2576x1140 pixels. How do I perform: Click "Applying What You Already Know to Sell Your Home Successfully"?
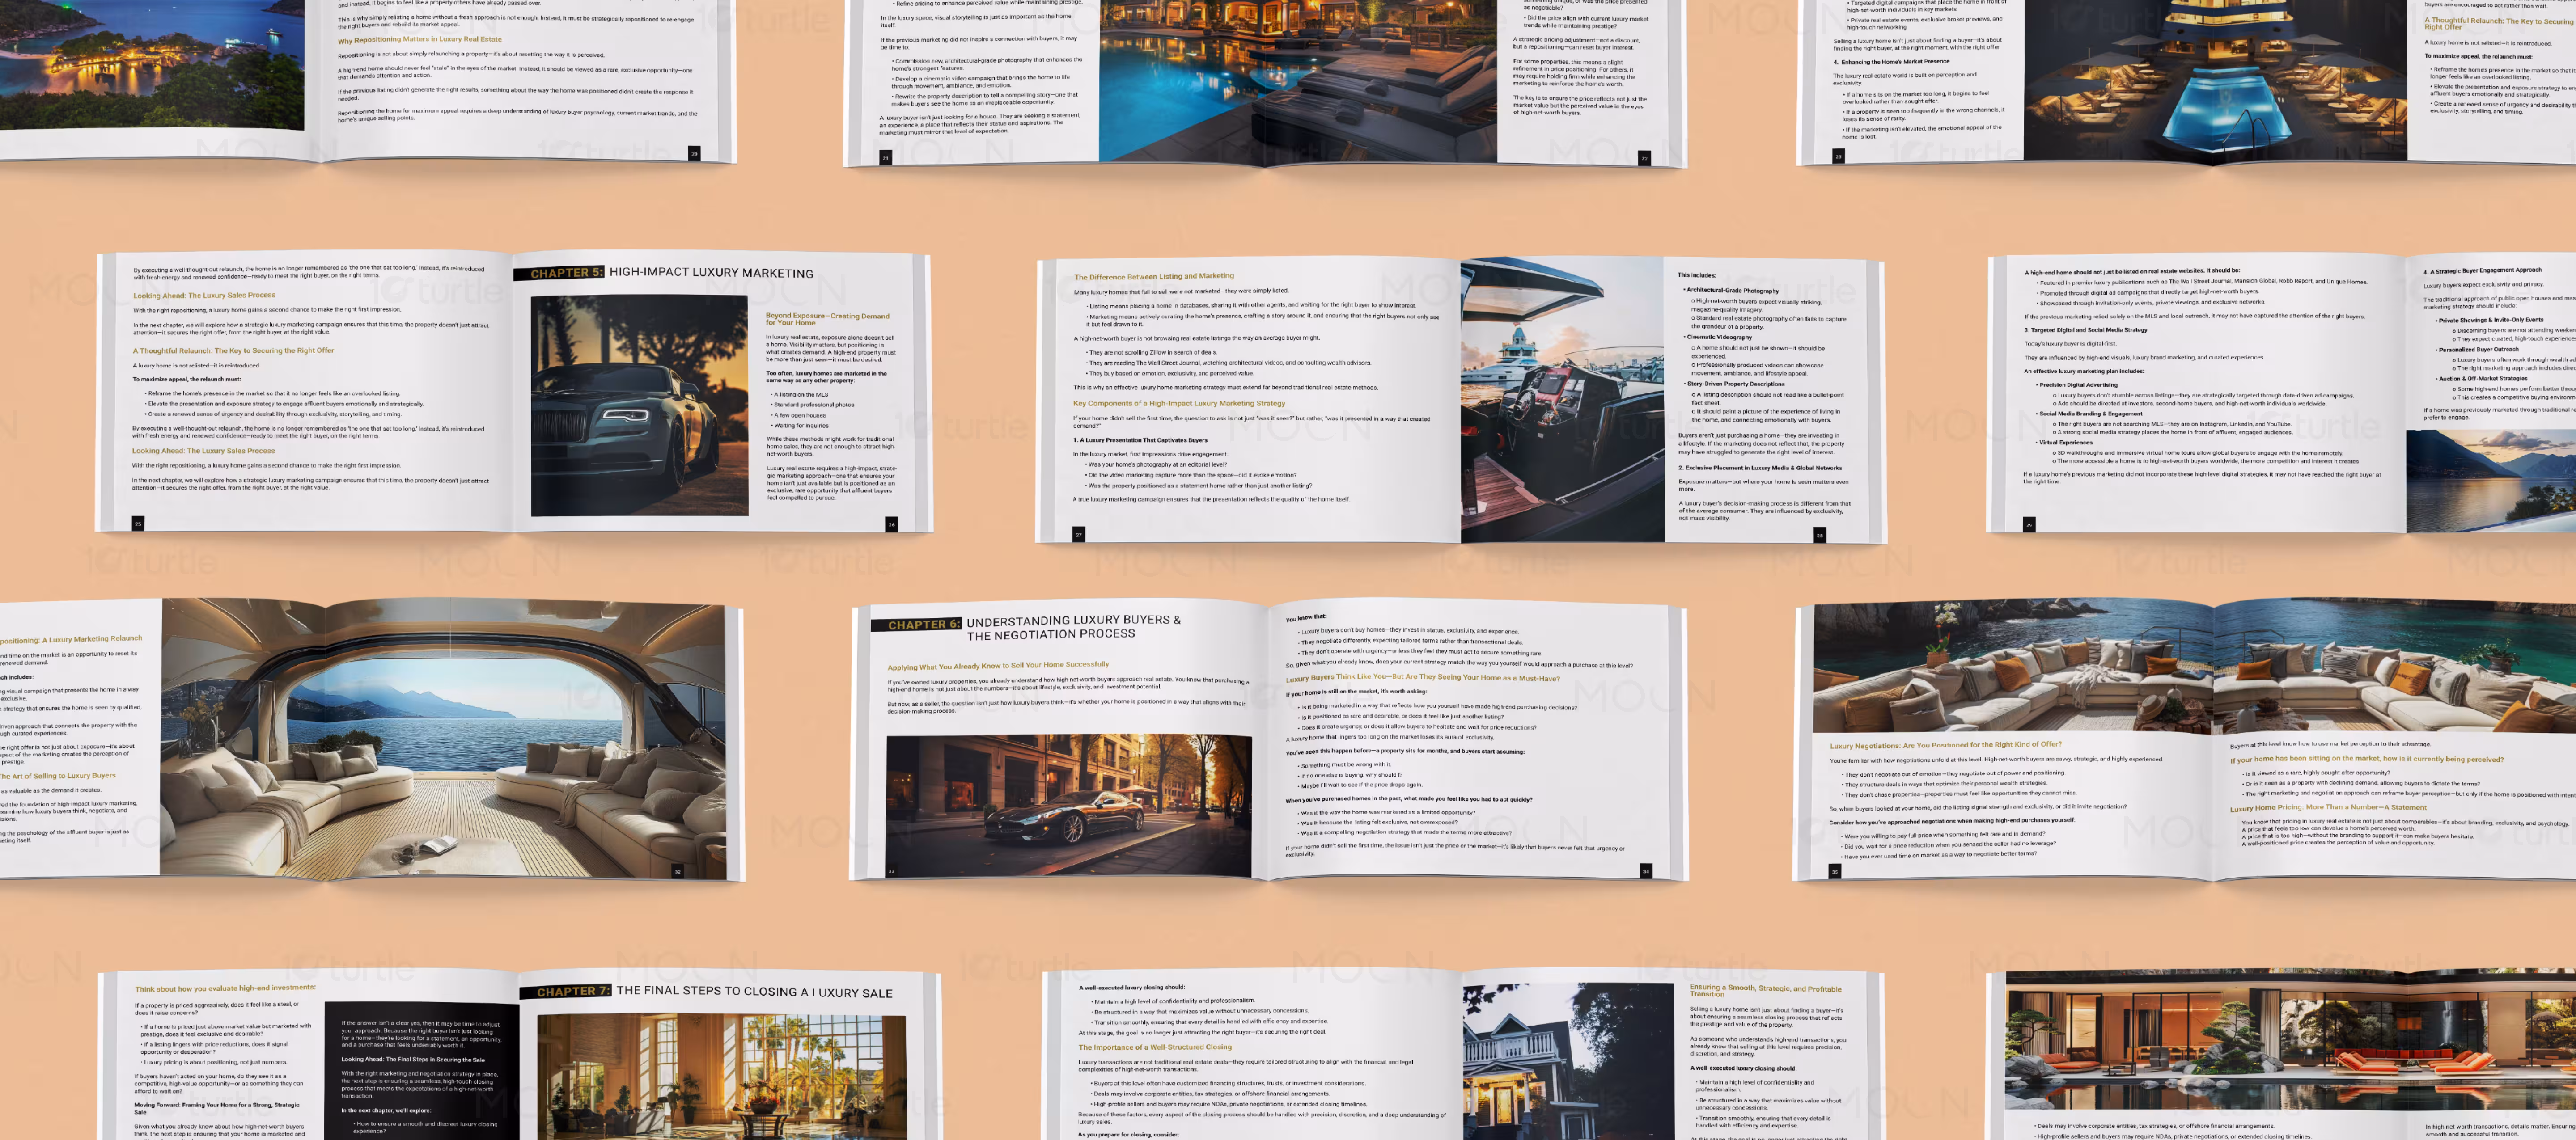tap(998, 665)
